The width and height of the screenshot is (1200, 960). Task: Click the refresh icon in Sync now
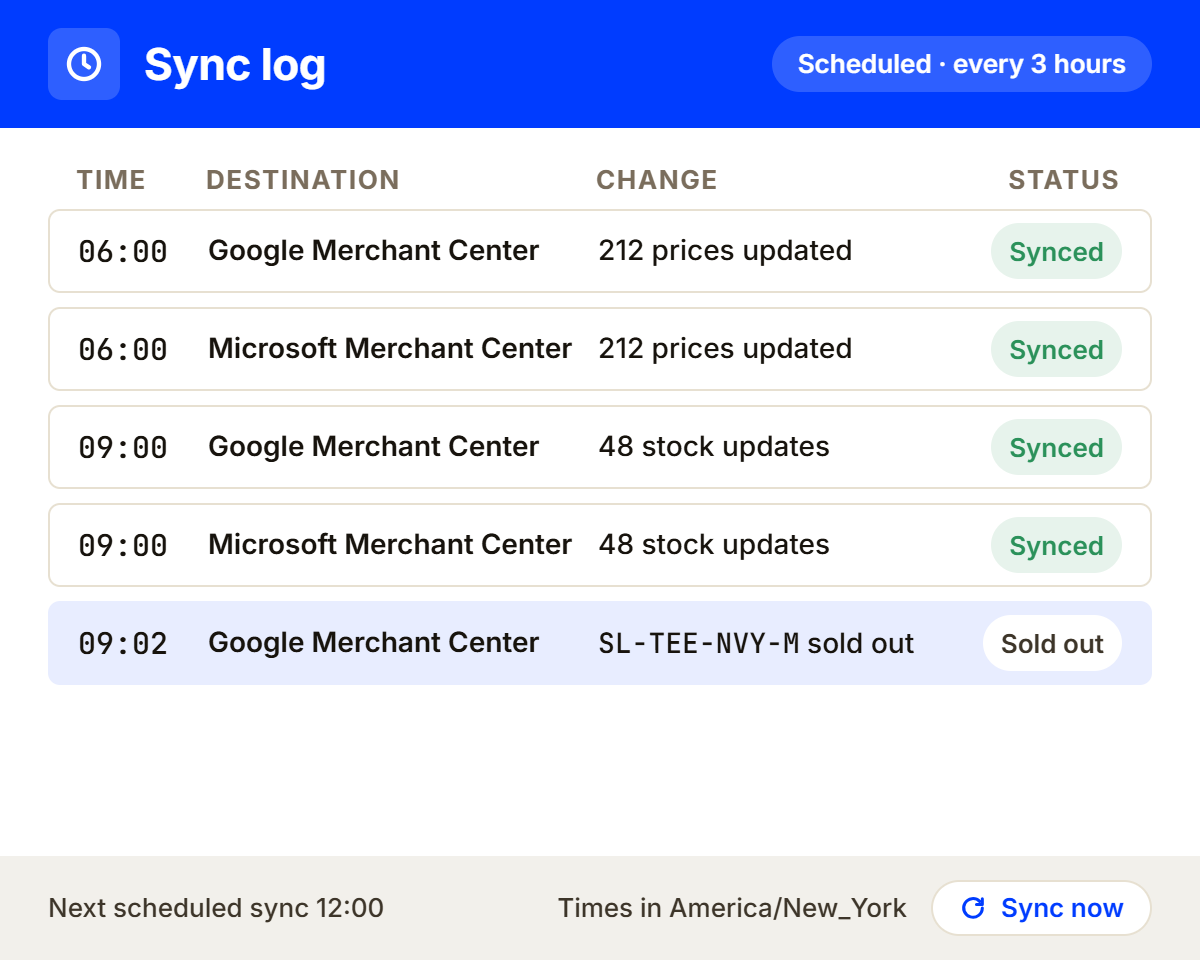click(972, 908)
